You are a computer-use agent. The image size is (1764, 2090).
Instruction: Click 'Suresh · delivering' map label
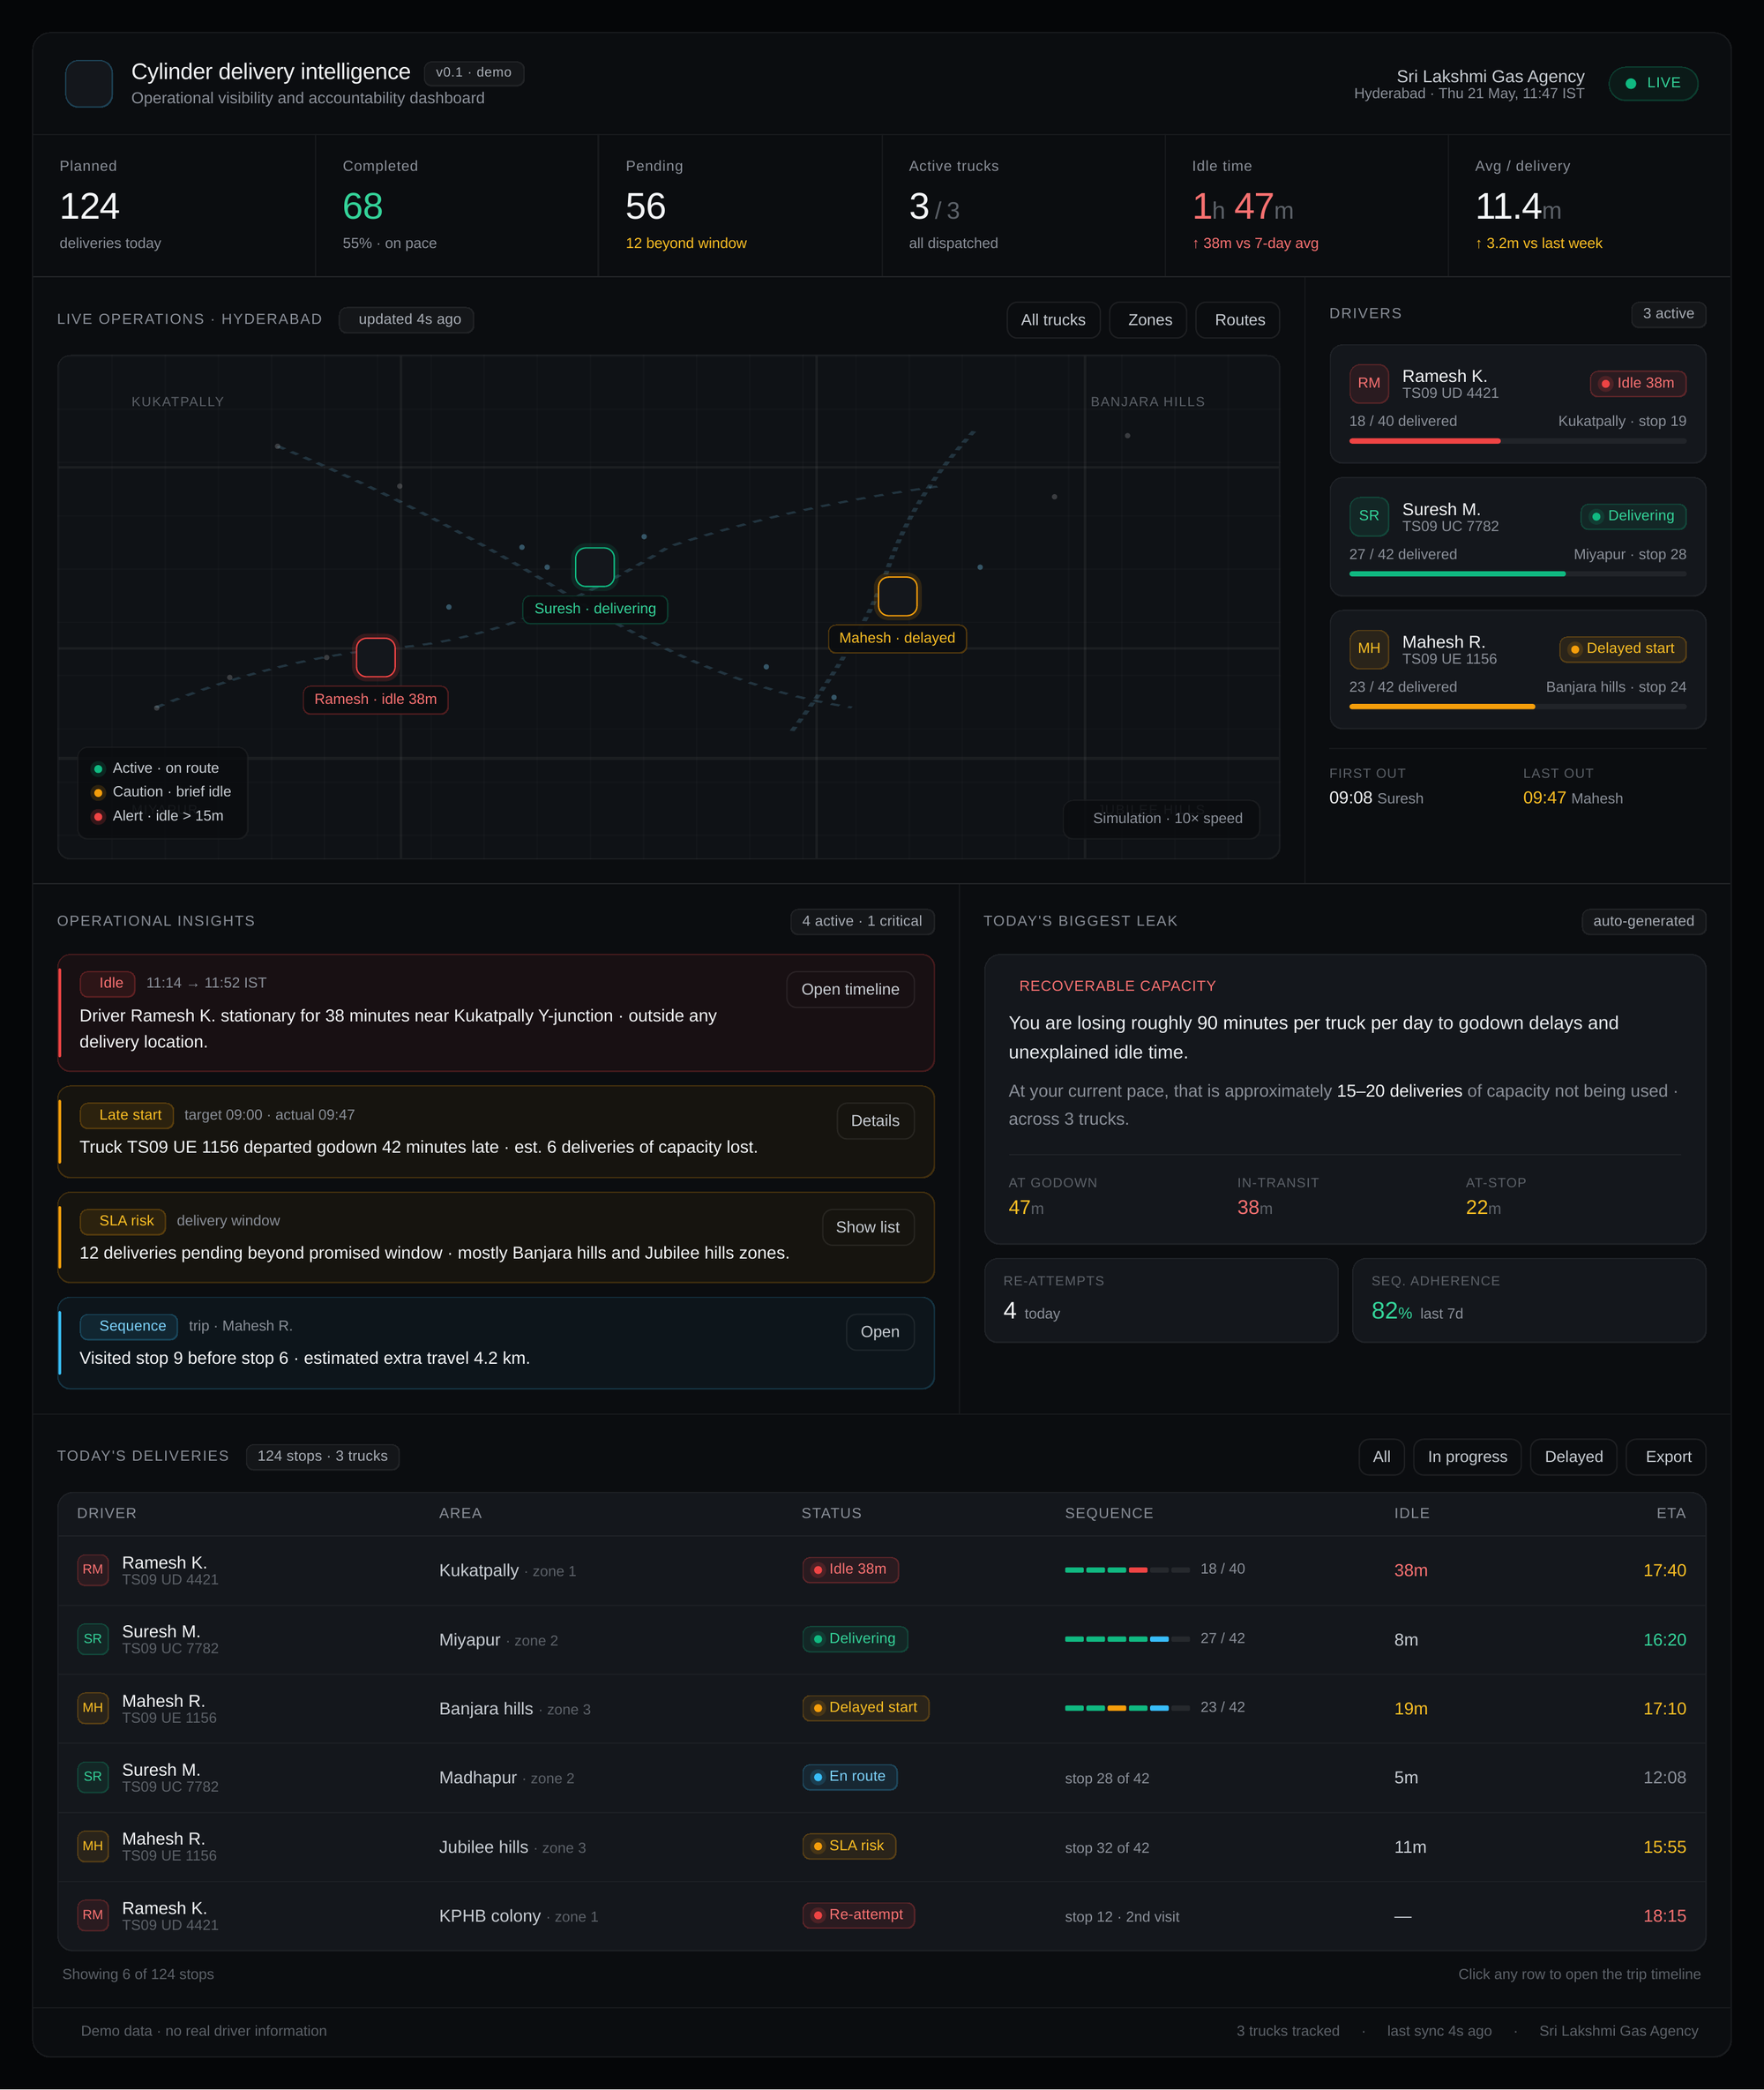595,609
